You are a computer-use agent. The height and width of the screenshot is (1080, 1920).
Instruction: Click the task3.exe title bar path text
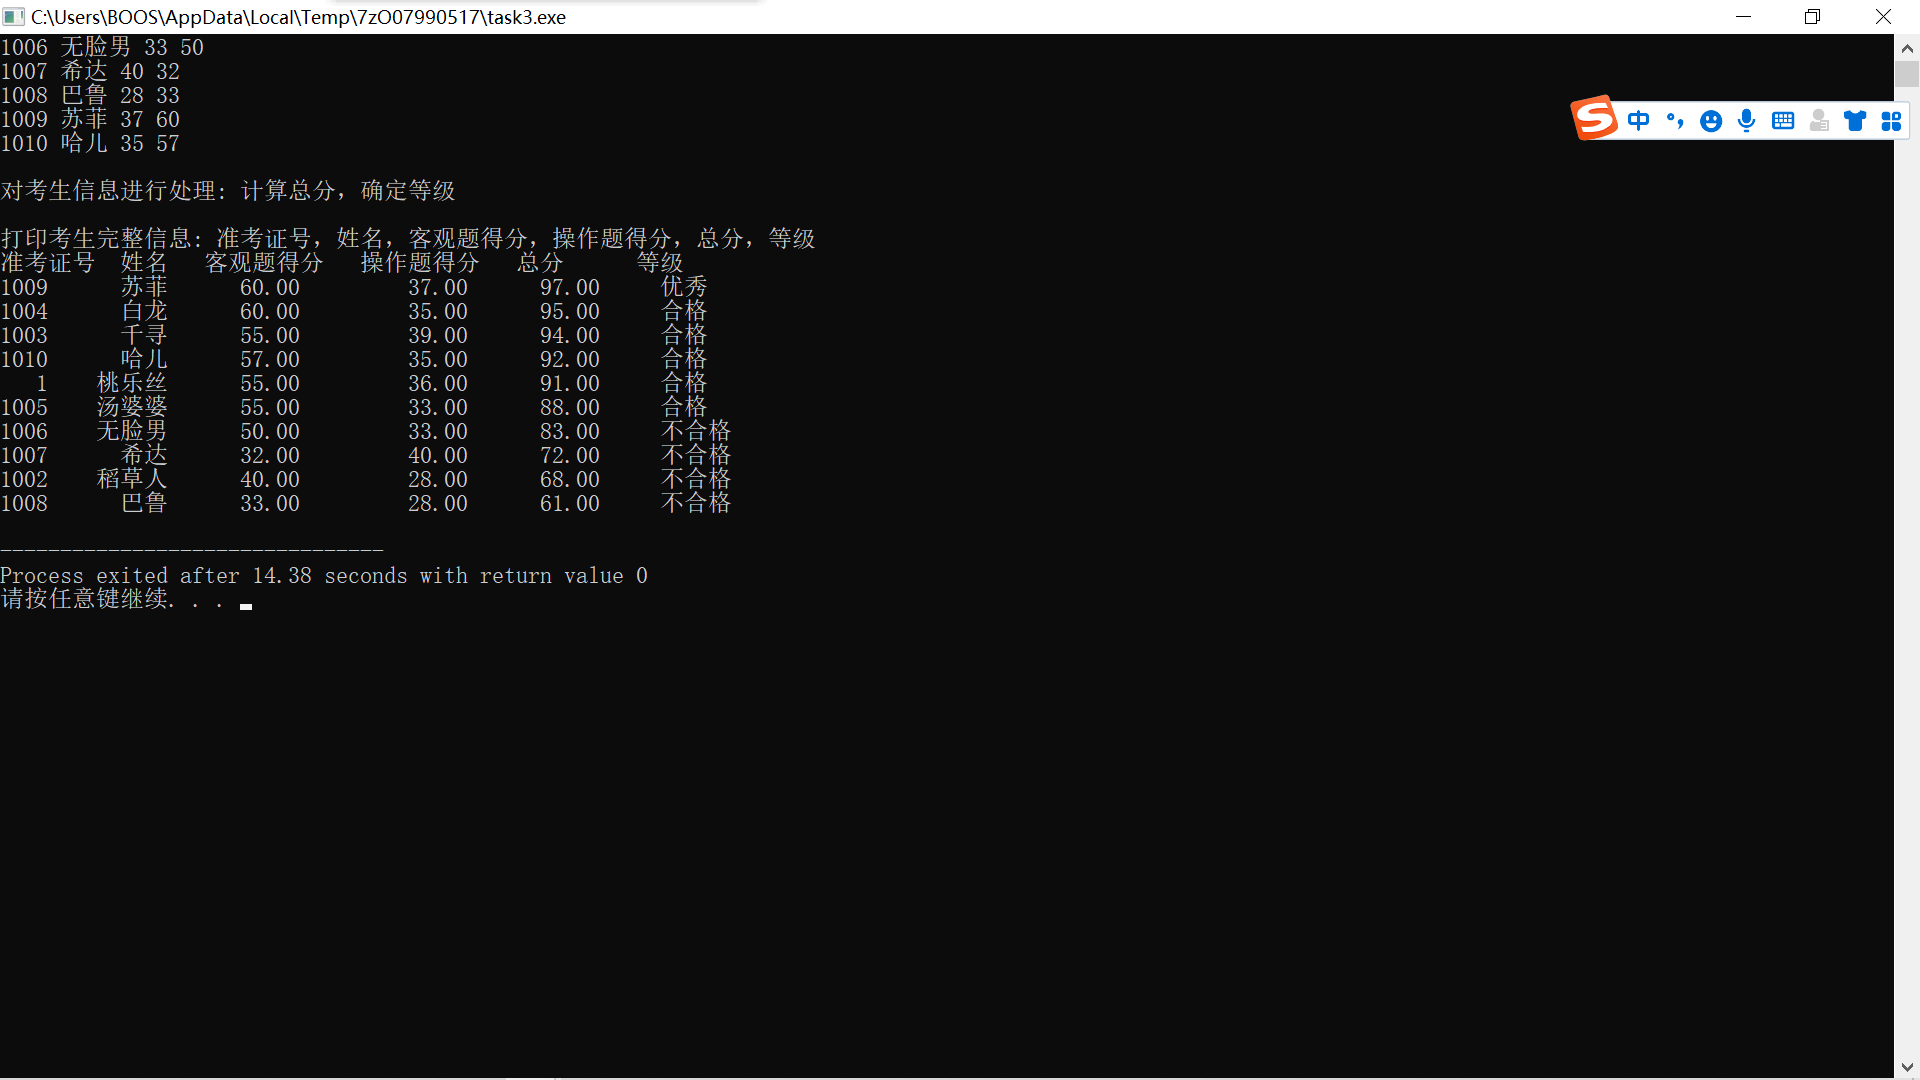click(x=298, y=17)
